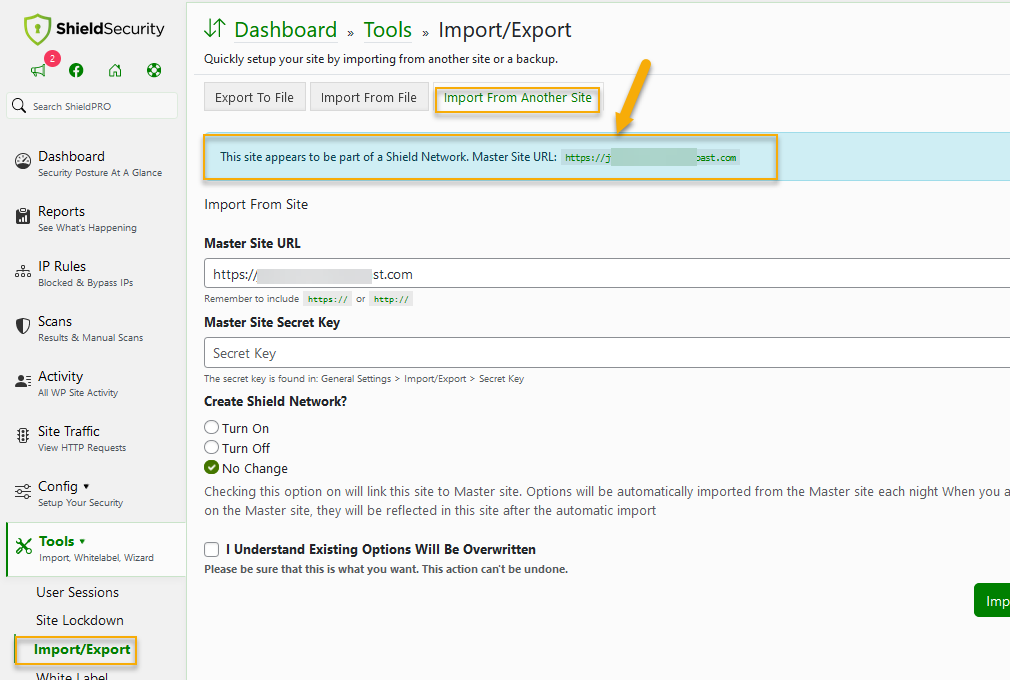Open the announcements megaphone icon

(38, 70)
